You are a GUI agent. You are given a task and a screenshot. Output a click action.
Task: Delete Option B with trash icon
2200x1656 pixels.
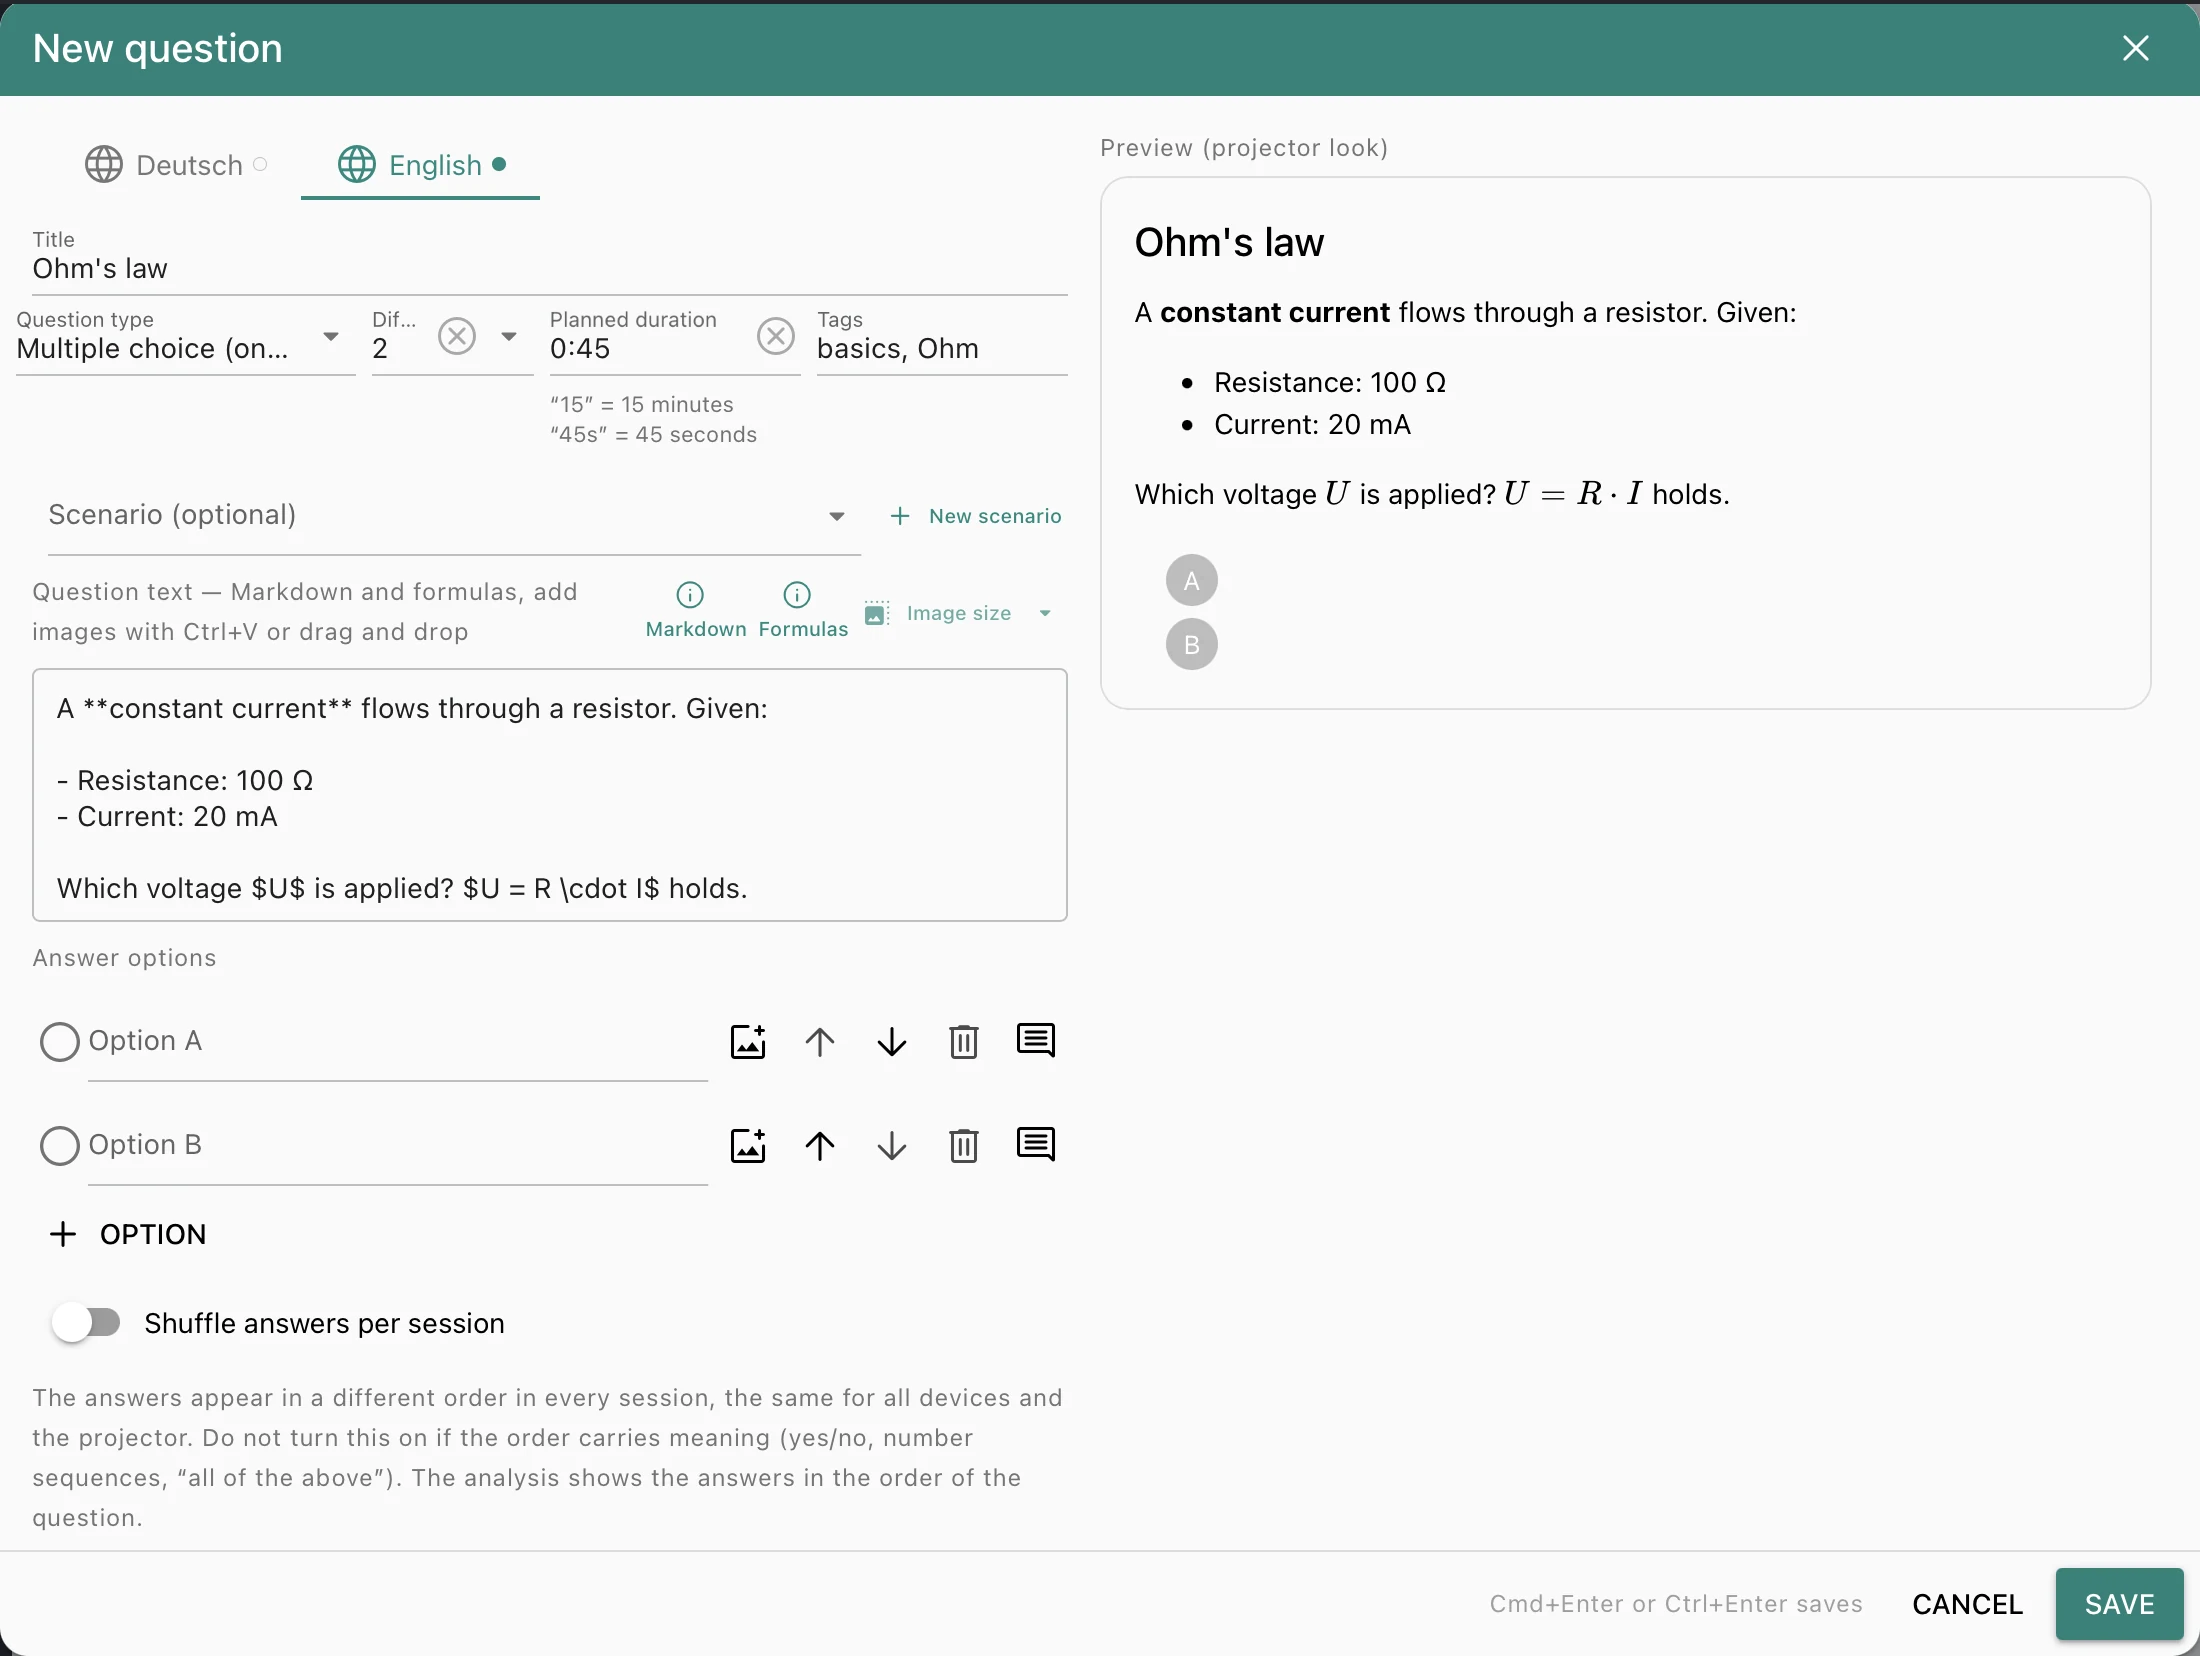click(x=964, y=1146)
